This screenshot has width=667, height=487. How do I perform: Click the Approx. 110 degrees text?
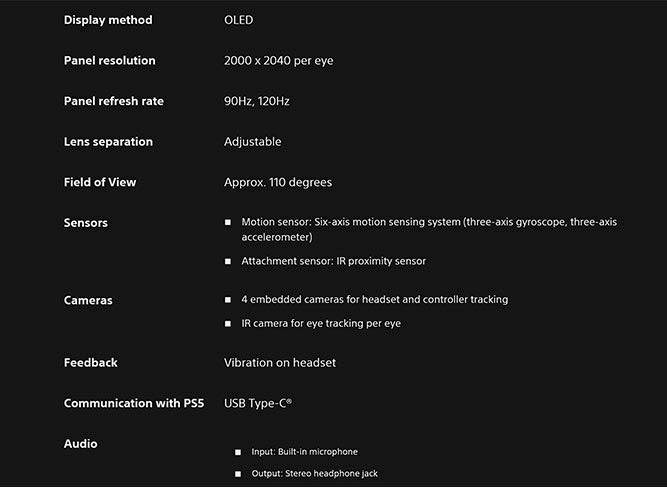click(278, 182)
